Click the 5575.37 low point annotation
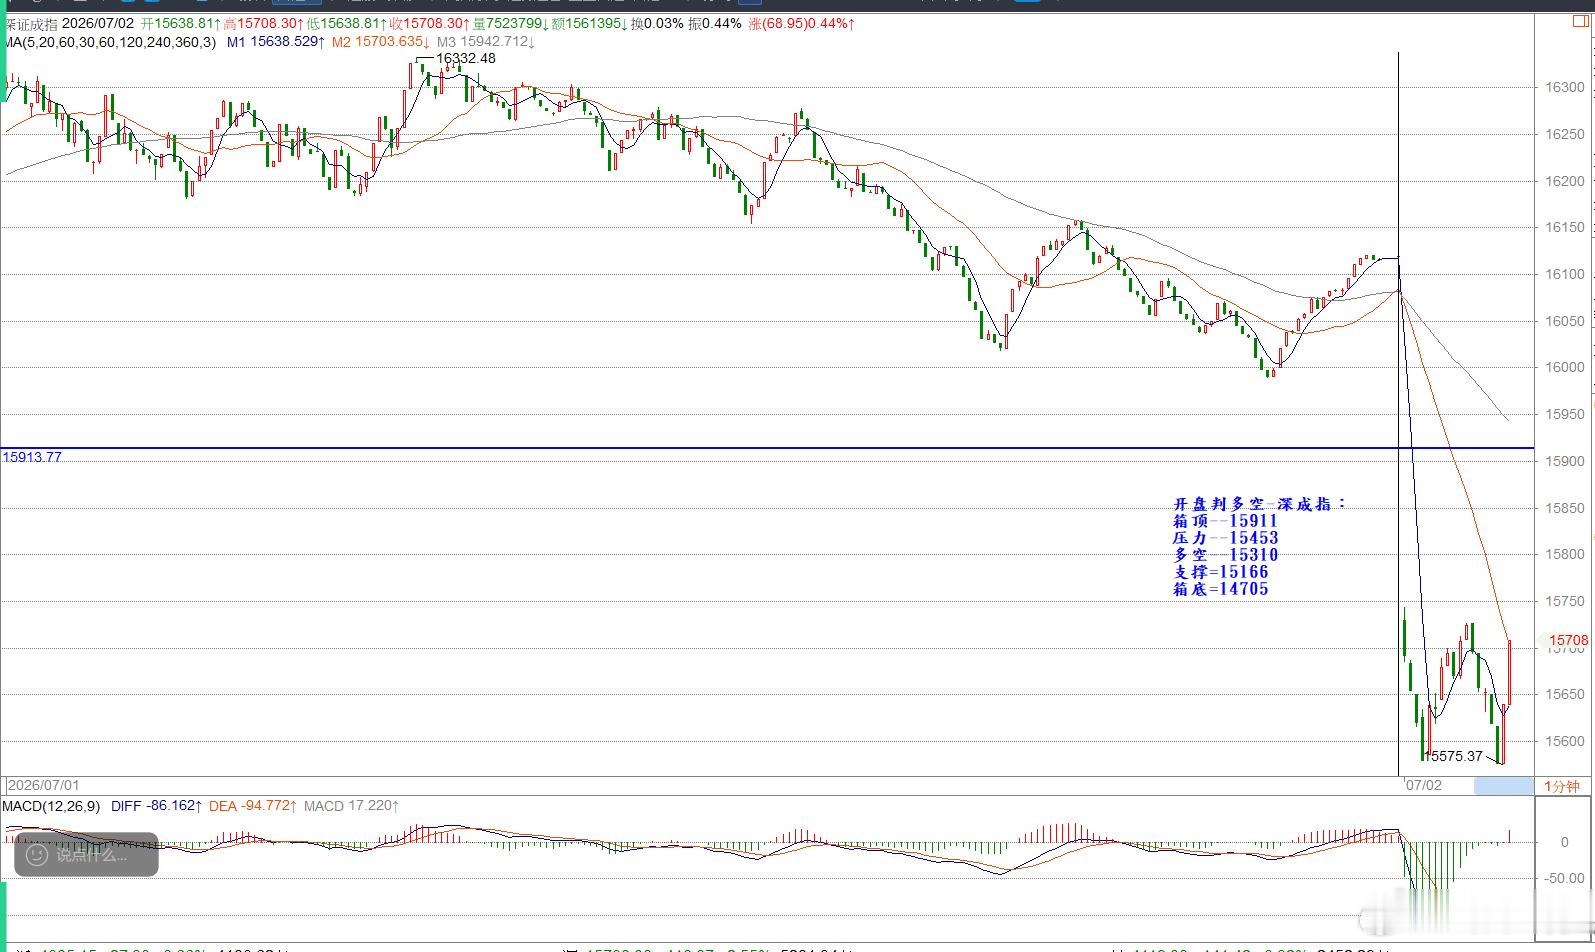 pos(1456,756)
